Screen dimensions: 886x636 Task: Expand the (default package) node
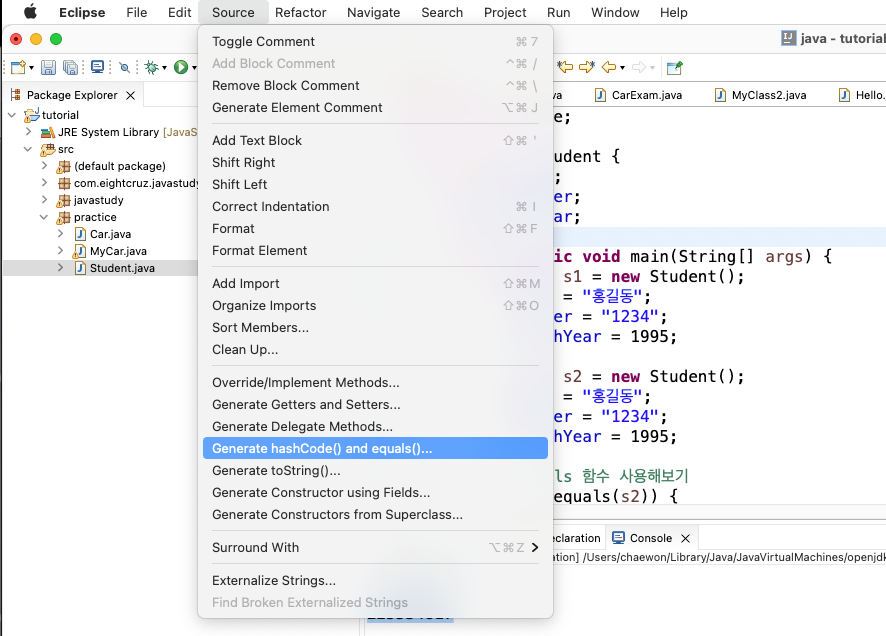click(x=45, y=166)
